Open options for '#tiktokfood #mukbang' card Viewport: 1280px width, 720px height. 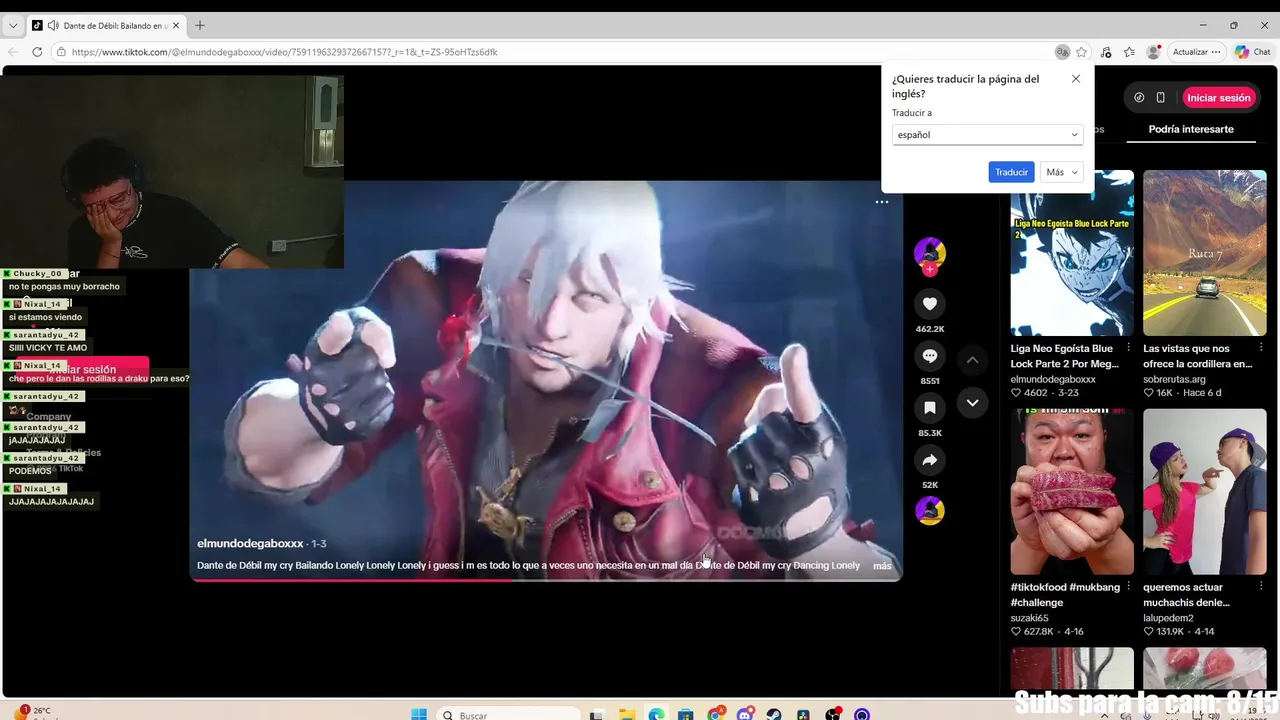pyautogui.click(x=1129, y=586)
